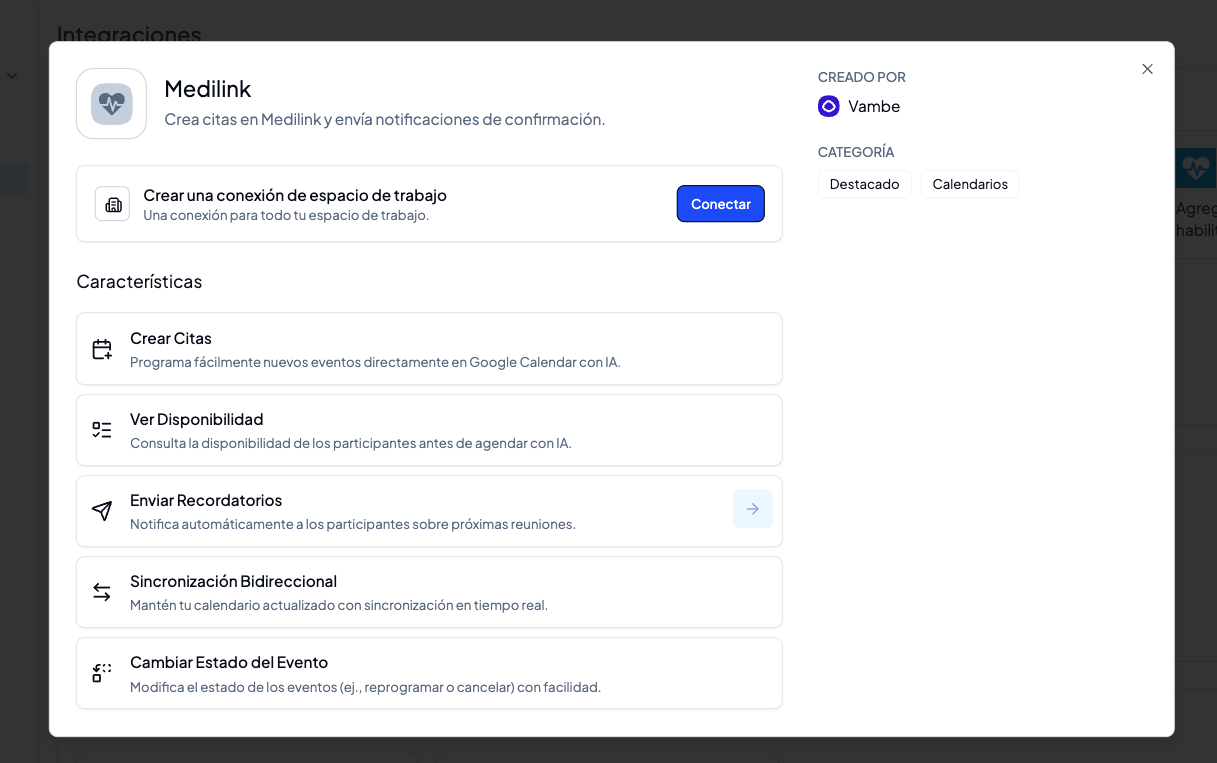Close the Medilink dialog with the X
The width and height of the screenshot is (1217, 763).
coord(1147,69)
